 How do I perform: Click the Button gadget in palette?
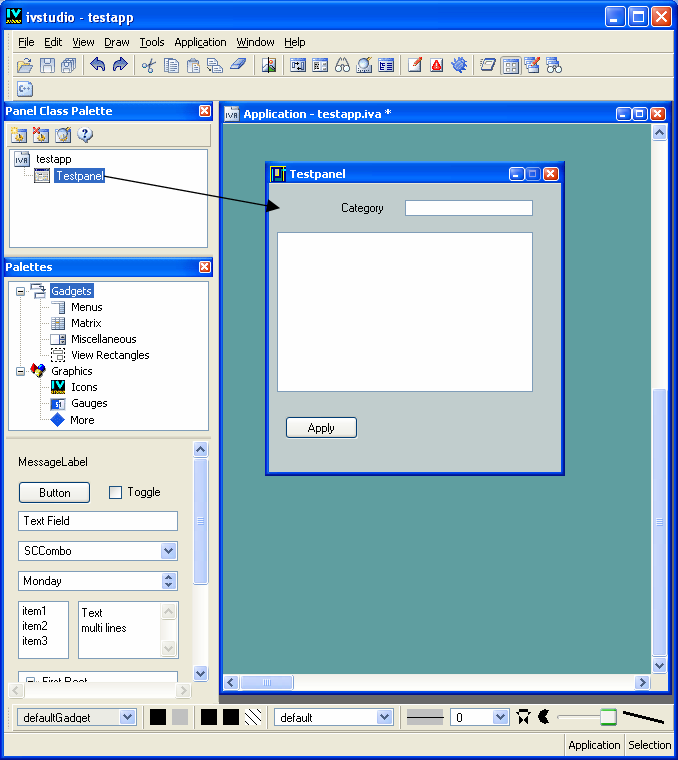point(54,492)
